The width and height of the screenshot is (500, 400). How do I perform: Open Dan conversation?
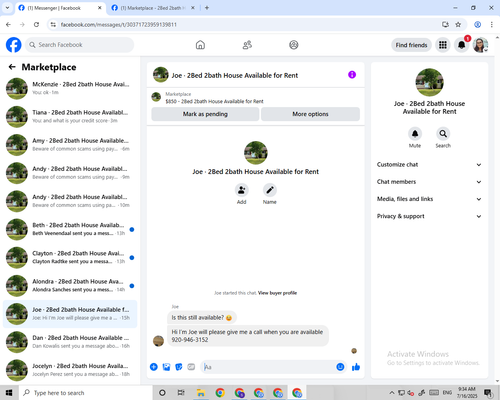click(x=70, y=342)
